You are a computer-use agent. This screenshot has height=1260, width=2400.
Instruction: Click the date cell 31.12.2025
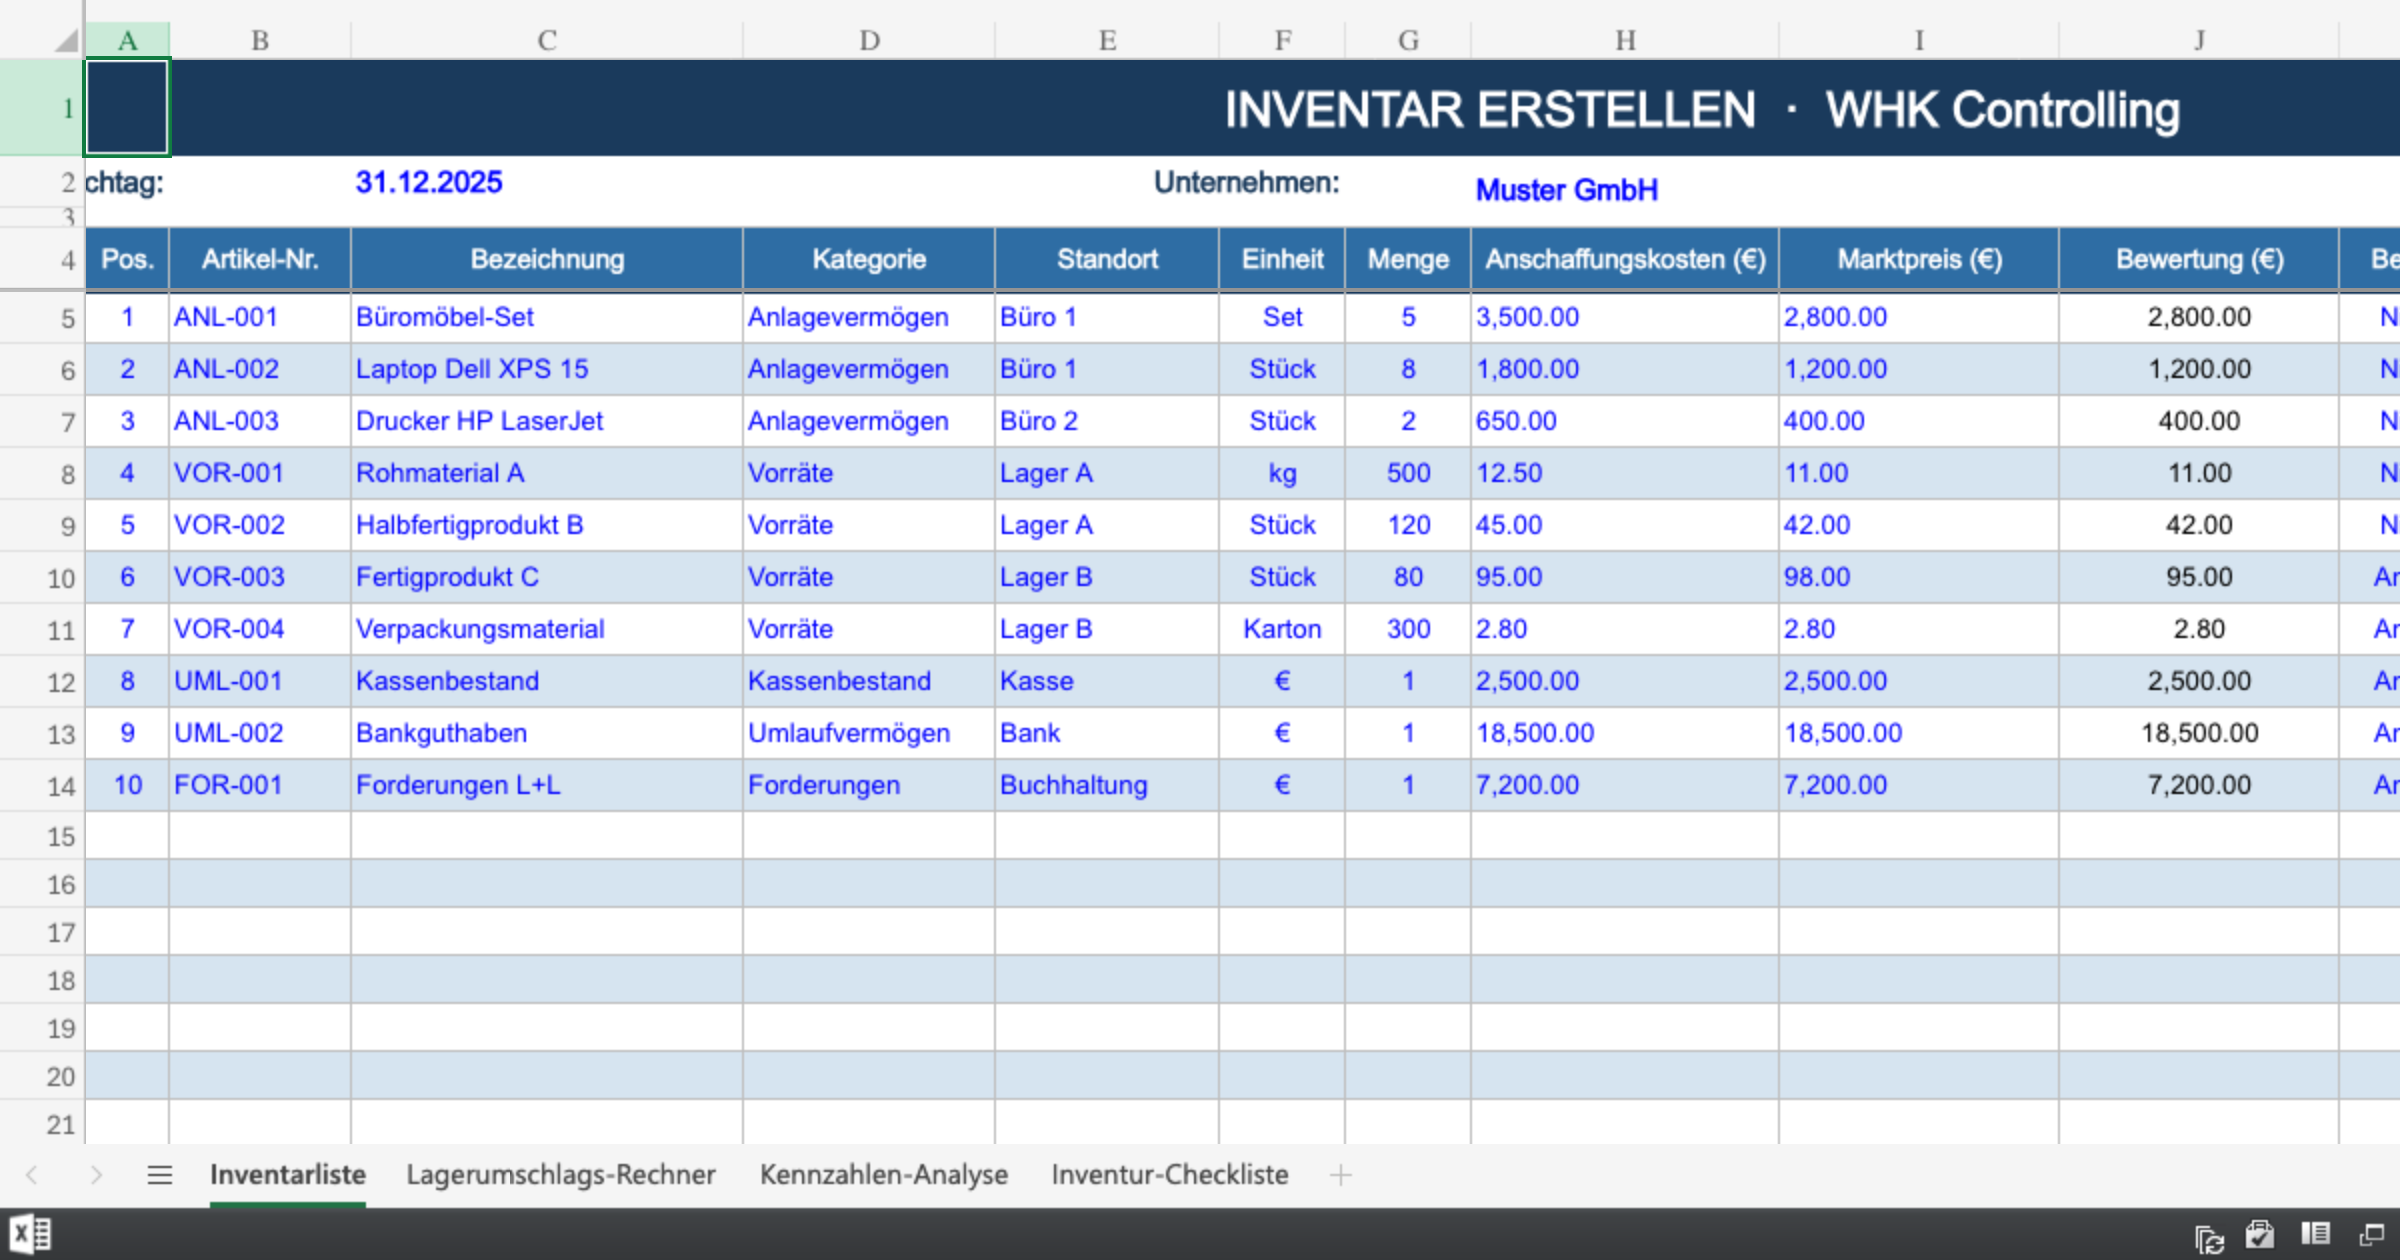click(x=429, y=182)
